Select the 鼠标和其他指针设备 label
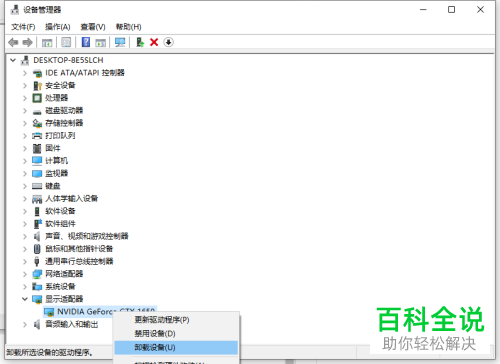500x364 pixels. pos(79,249)
